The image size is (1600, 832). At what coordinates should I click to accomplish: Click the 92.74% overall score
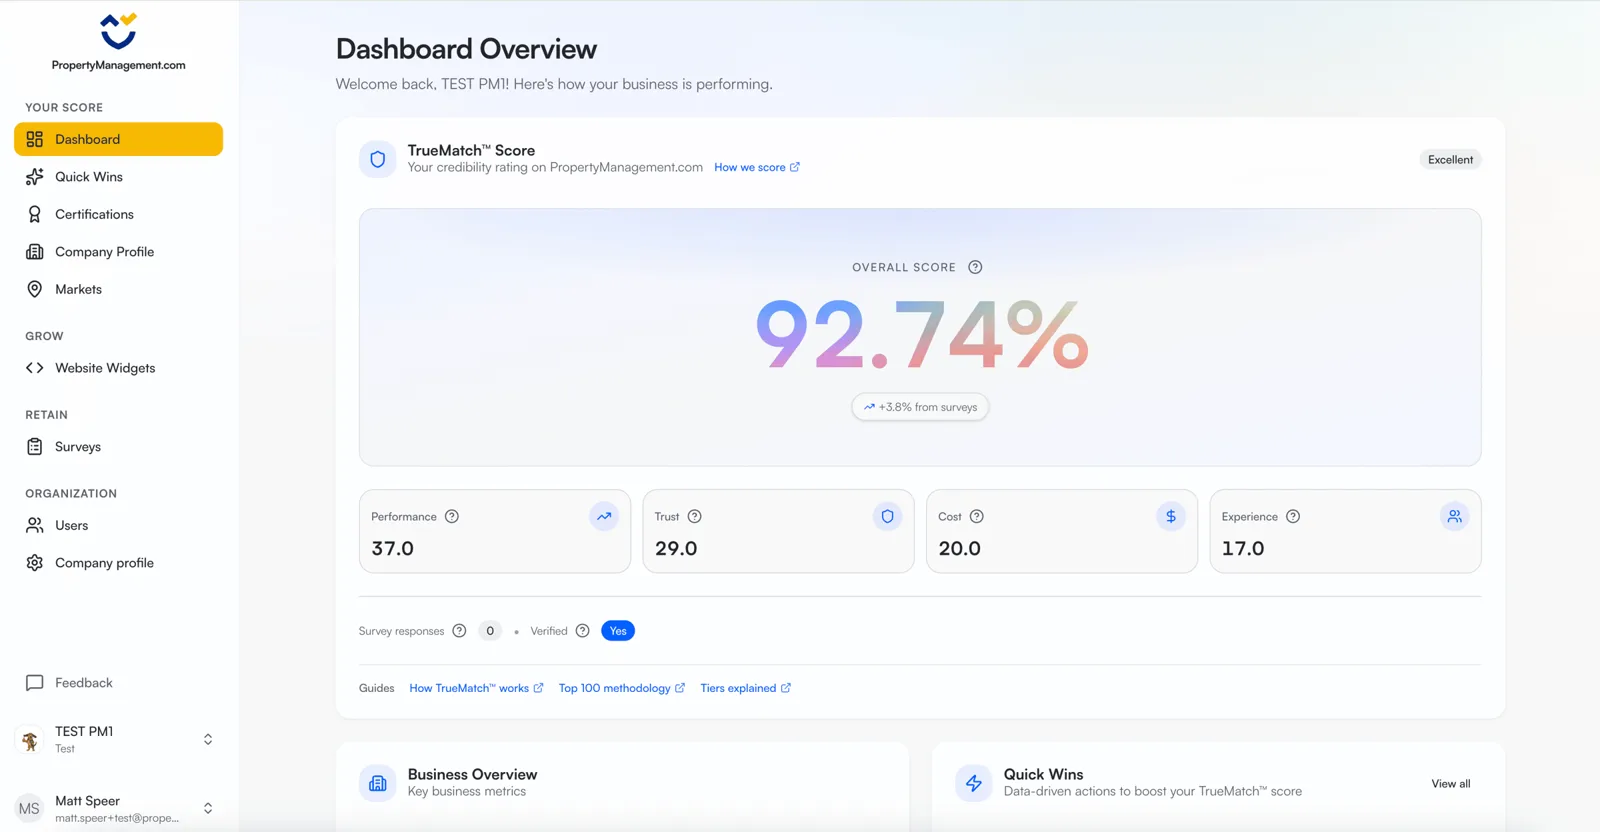pyautogui.click(x=921, y=335)
